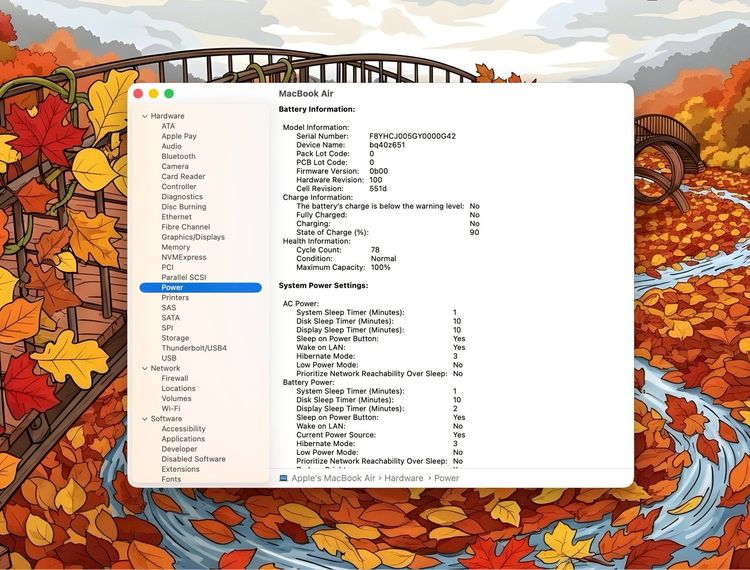The width and height of the screenshot is (750, 570).
Task: Click the Cycle Count value 78
Action: point(375,250)
